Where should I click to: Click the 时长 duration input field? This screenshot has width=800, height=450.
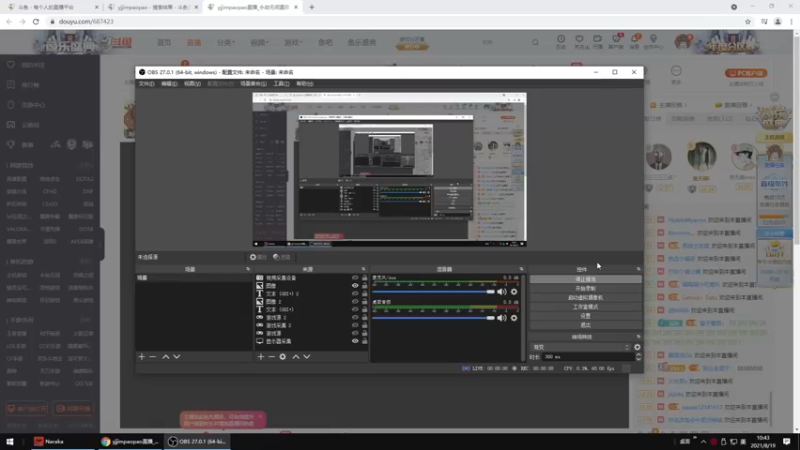point(588,357)
